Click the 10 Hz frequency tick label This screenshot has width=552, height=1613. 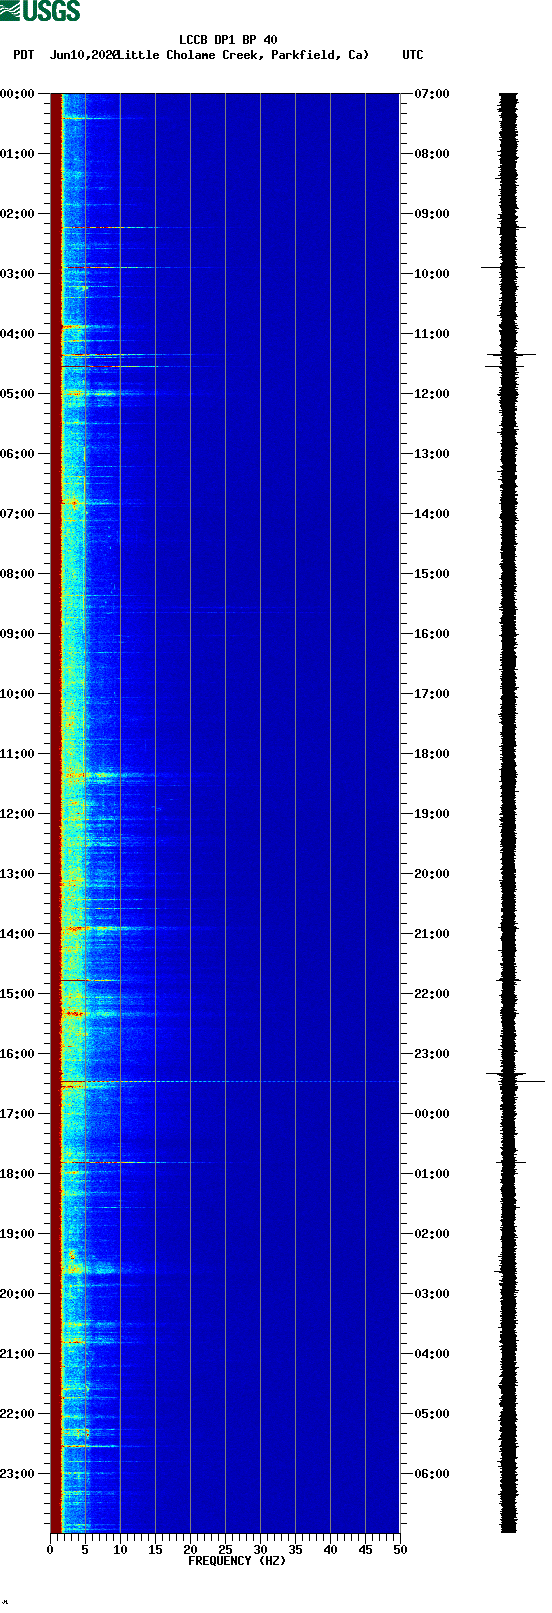click(x=120, y=1550)
